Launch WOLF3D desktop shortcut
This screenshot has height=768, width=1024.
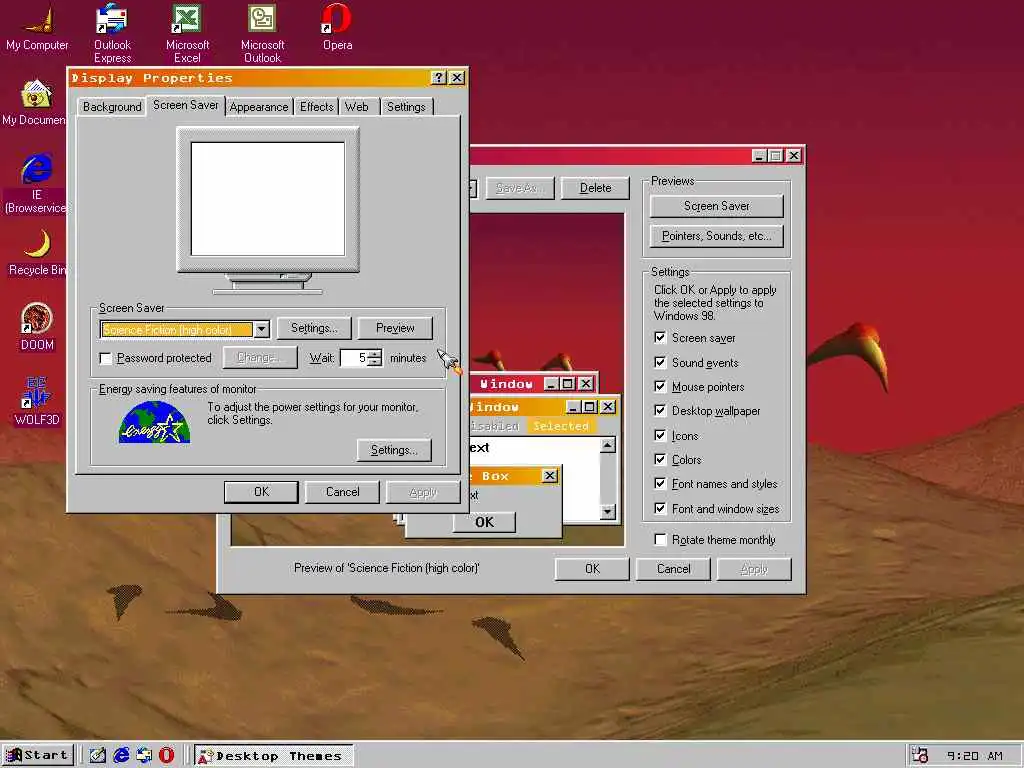pyautogui.click(x=37, y=402)
